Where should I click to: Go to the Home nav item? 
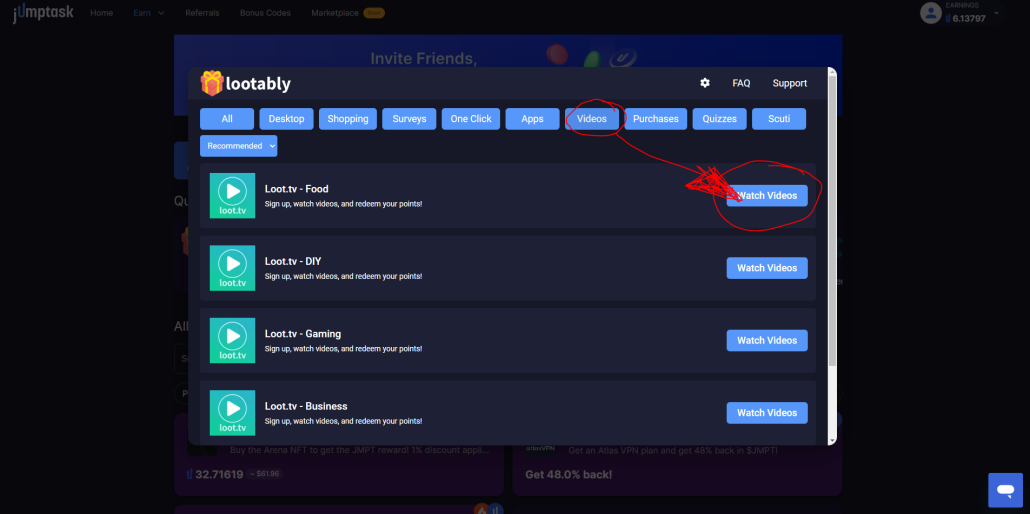click(101, 13)
